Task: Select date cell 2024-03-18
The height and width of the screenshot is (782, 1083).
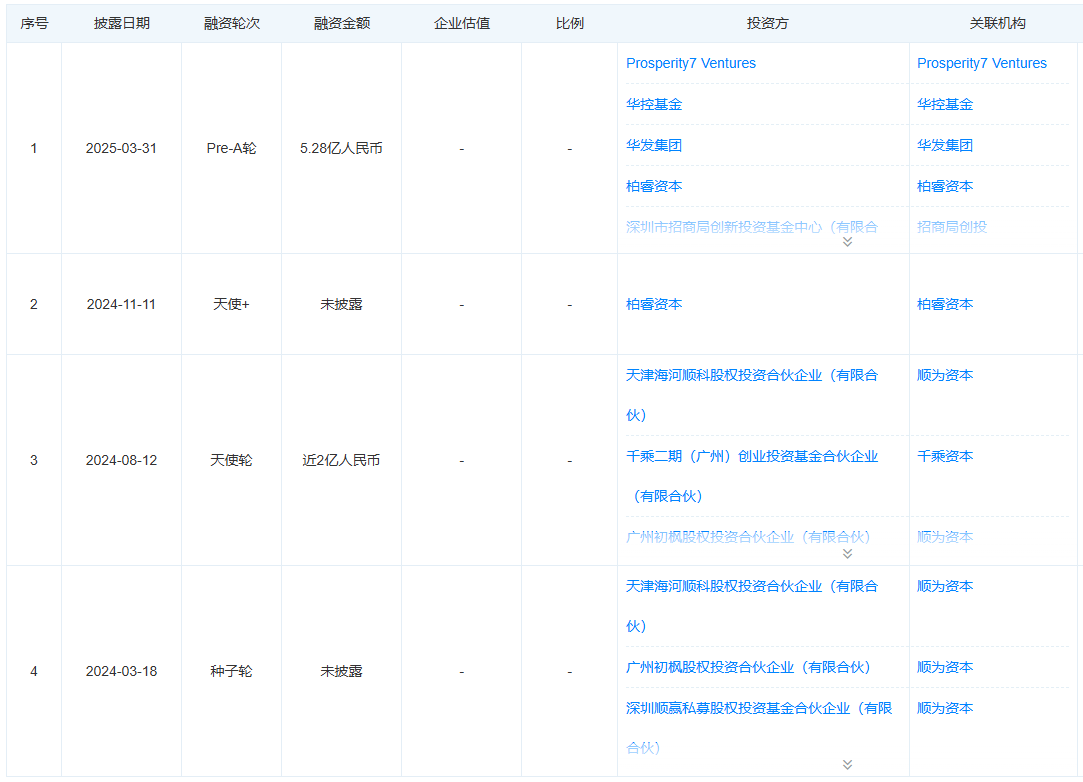Action: 121,671
